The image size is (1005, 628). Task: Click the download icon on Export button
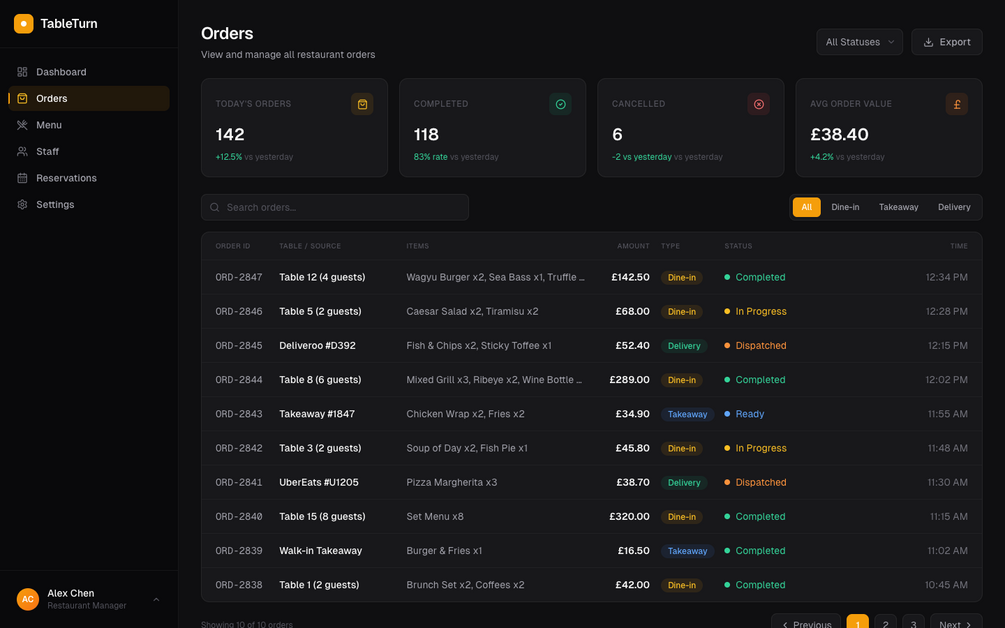pyautogui.click(x=928, y=42)
